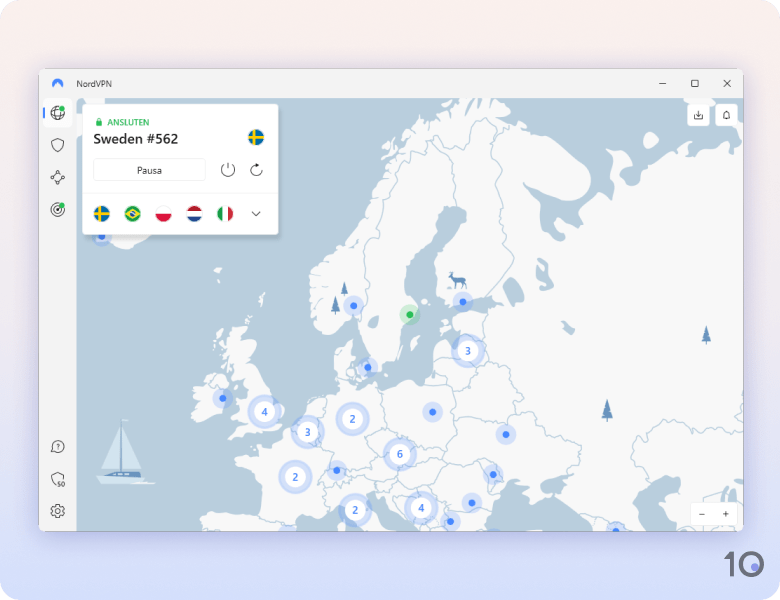The image size is (780, 600).
Task: Select the Italy flag in recent connections
Action: point(225,214)
